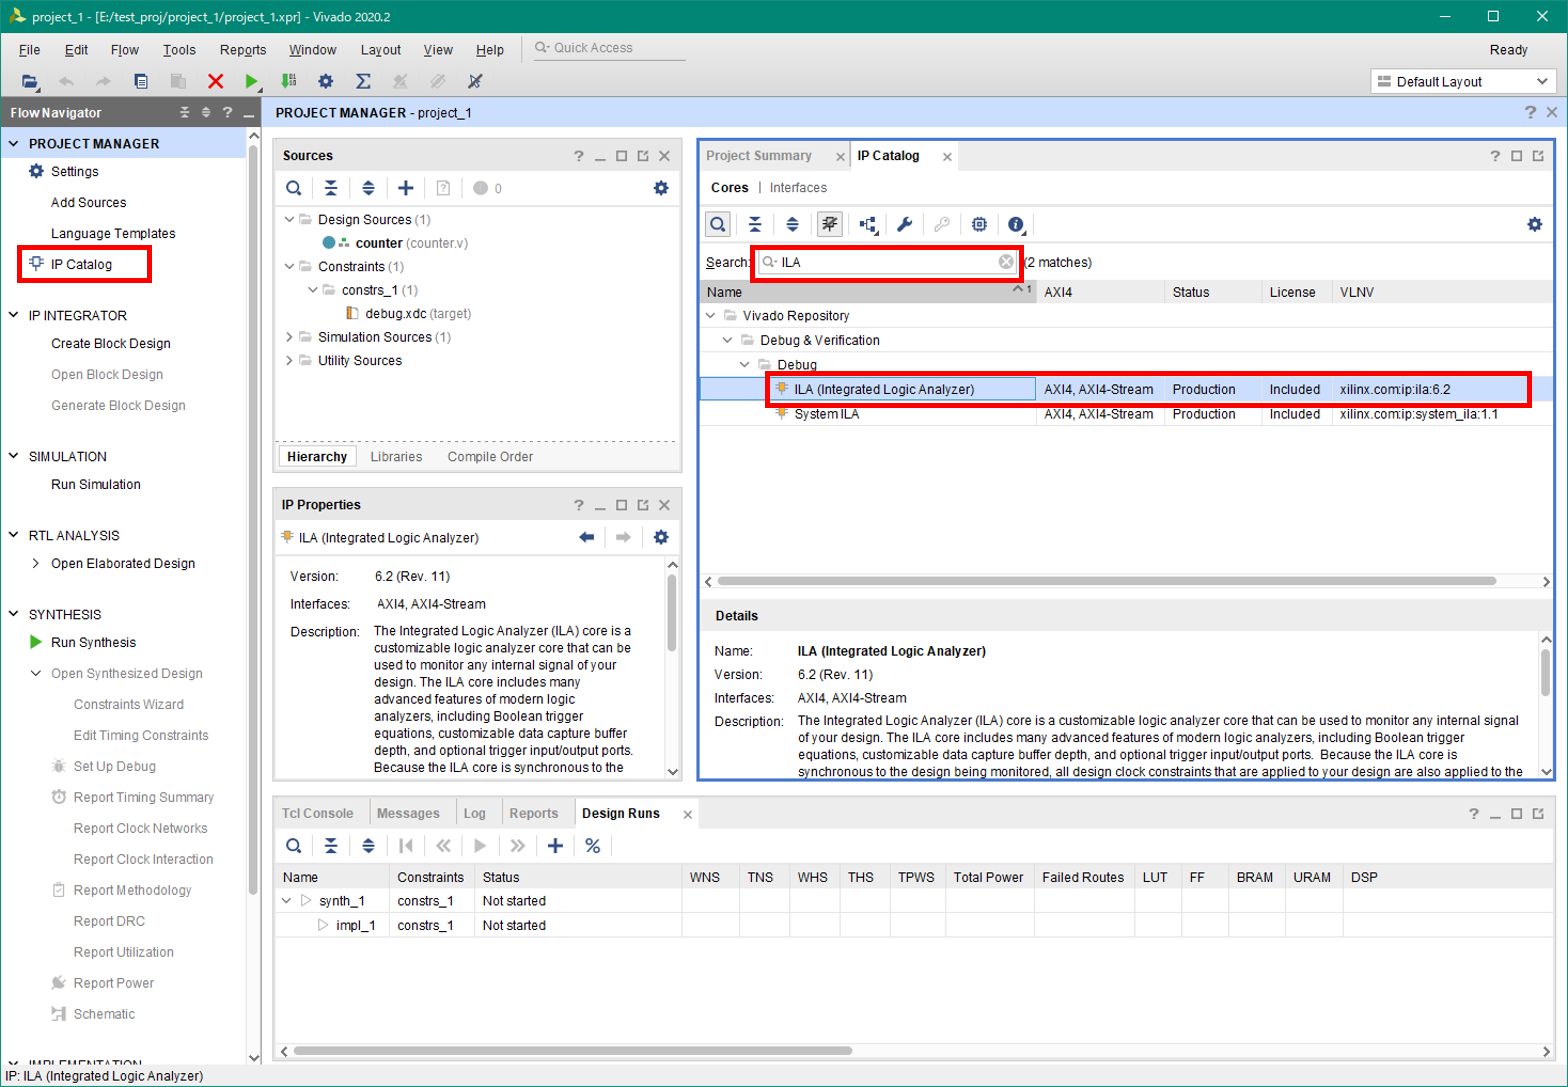
Task: Open the Flow menu
Action: tap(125, 50)
